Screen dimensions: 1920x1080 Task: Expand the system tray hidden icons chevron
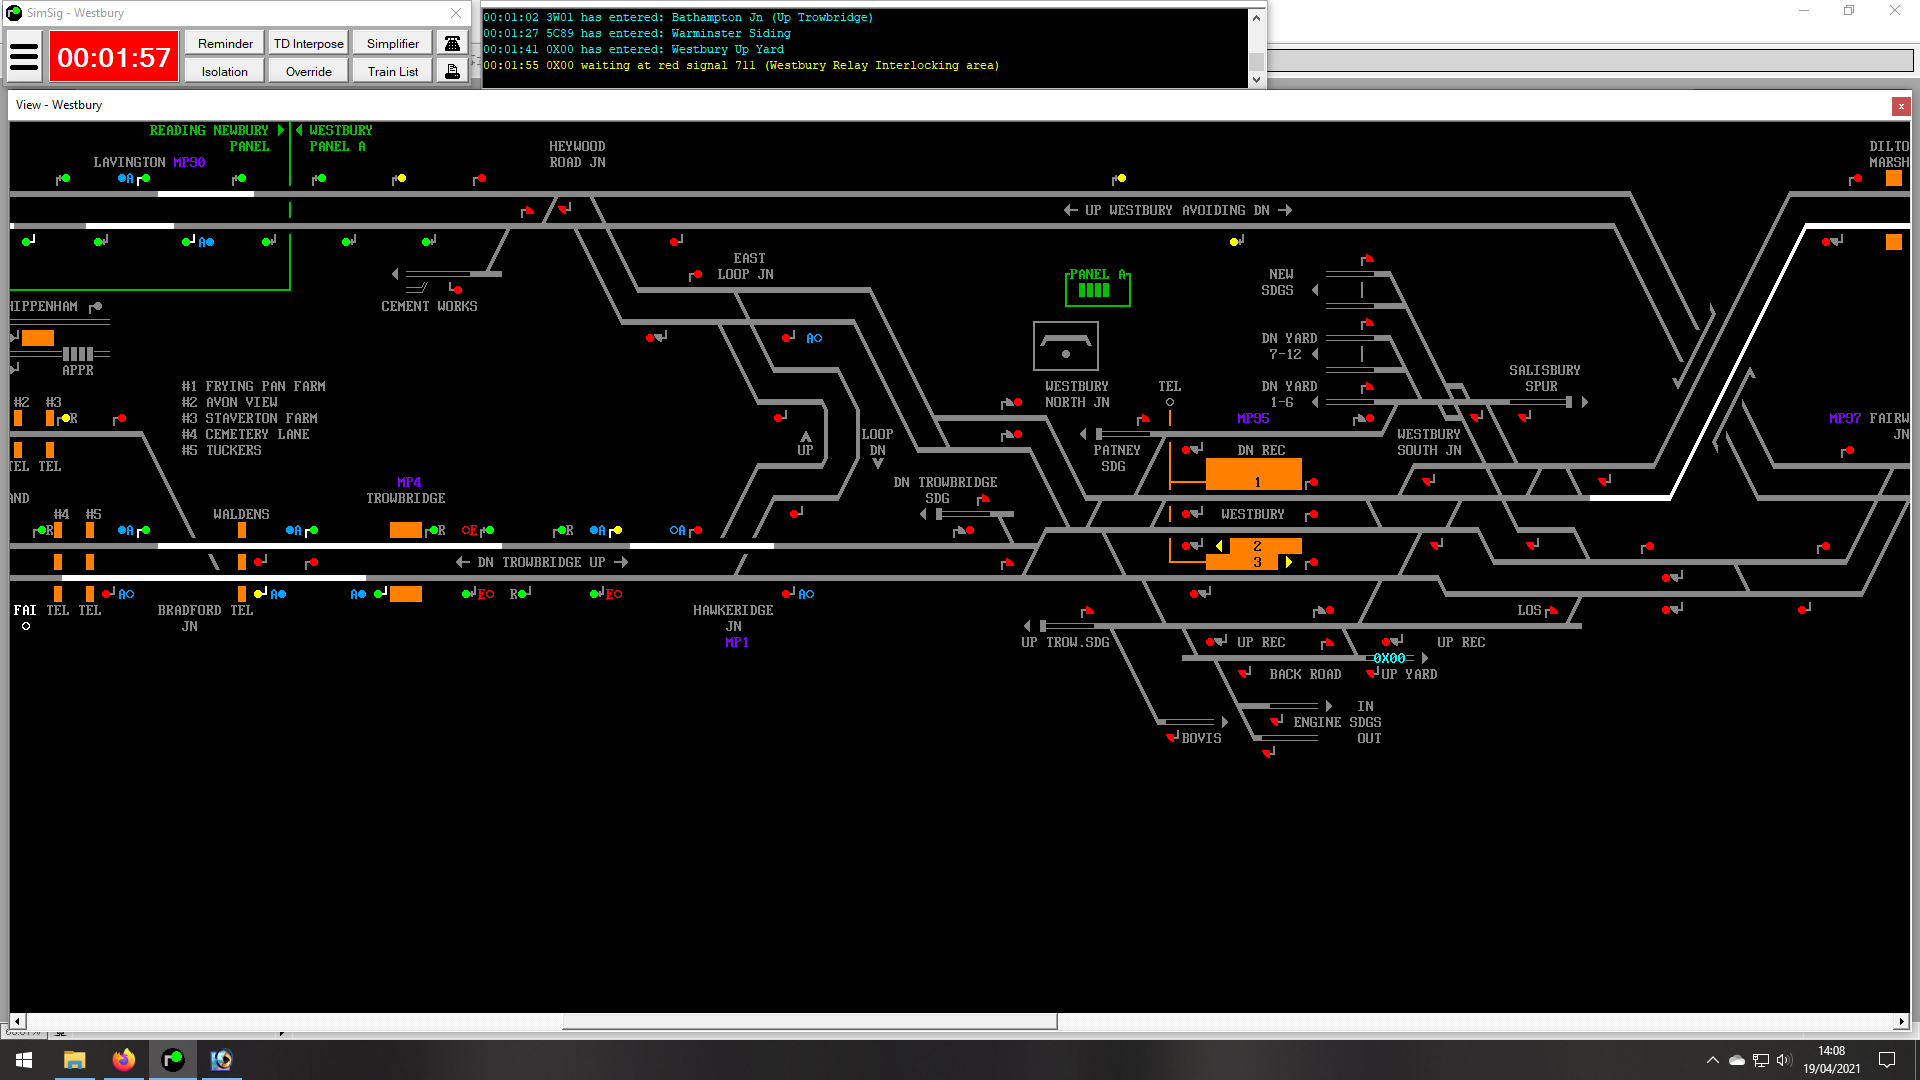click(1712, 1060)
